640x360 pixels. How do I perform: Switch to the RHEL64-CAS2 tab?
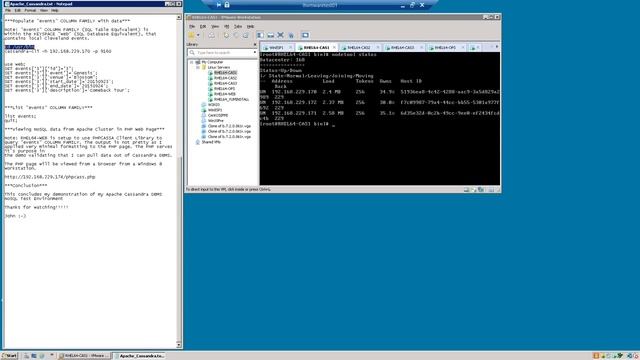pyautogui.click(x=358, y=48)
